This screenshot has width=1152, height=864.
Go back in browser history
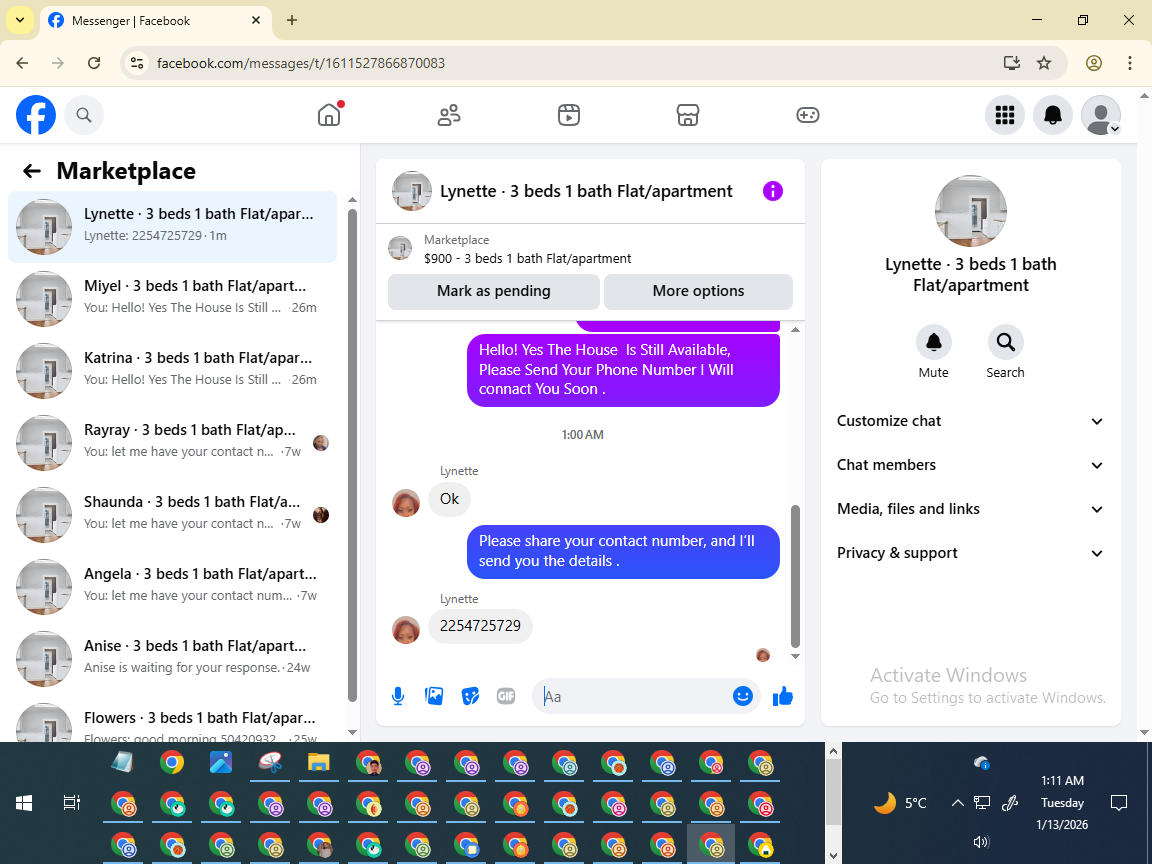coord(22,63)
